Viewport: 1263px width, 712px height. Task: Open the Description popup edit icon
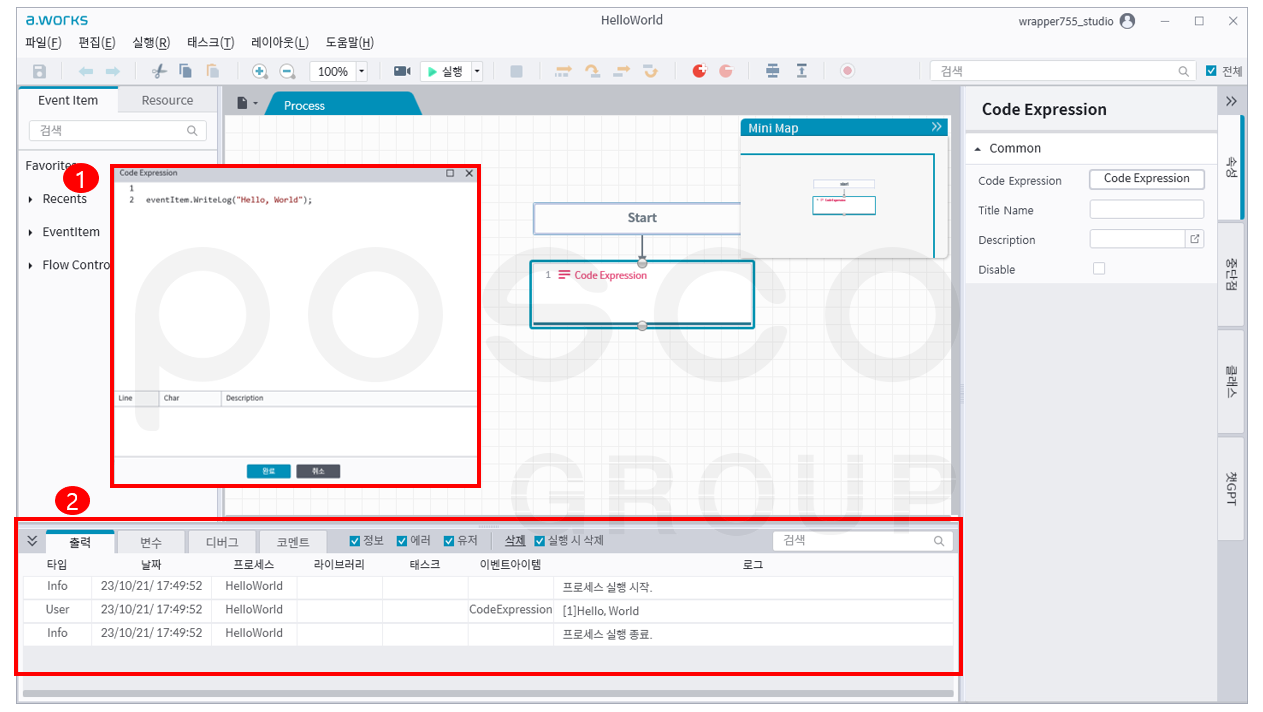click(1195, 239)
